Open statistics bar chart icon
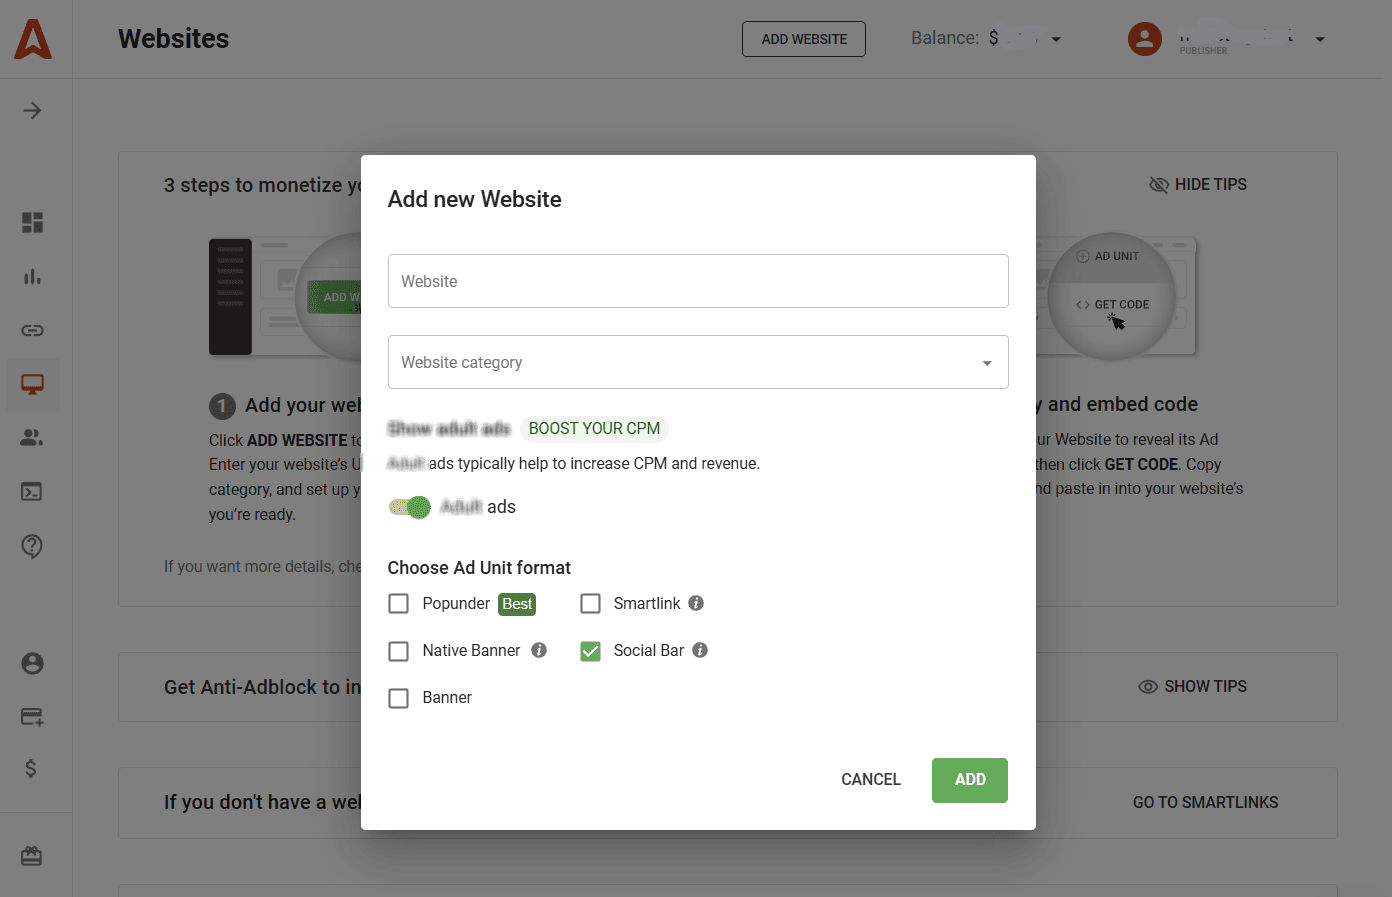The height and width of the screenshot is (897, 1392). pos(32,277)
